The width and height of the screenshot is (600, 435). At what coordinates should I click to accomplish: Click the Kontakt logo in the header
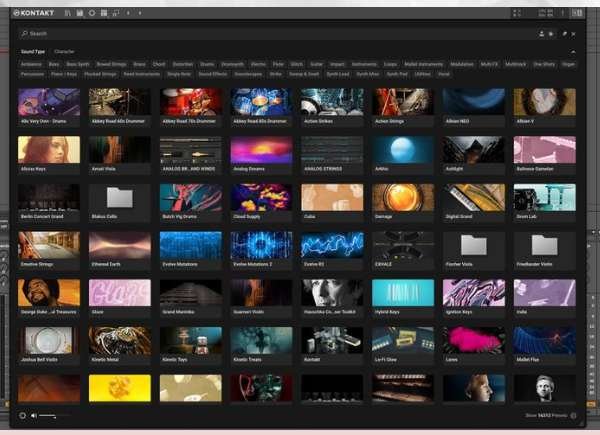pos(33,13)
